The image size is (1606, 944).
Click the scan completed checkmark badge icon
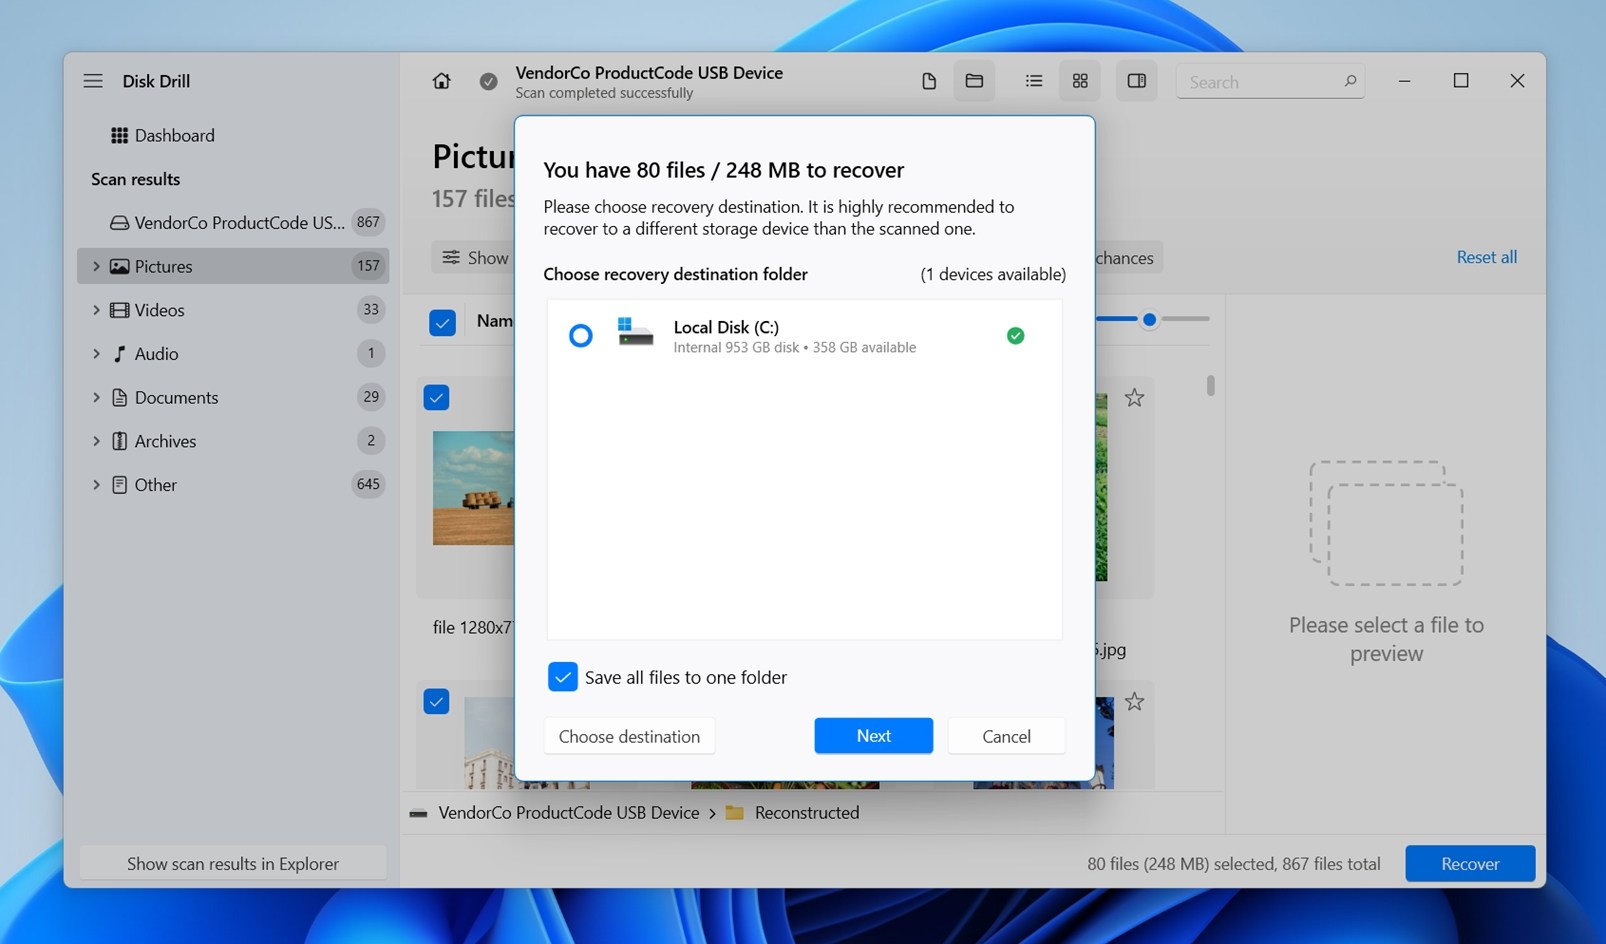click(x=488, y=82)
